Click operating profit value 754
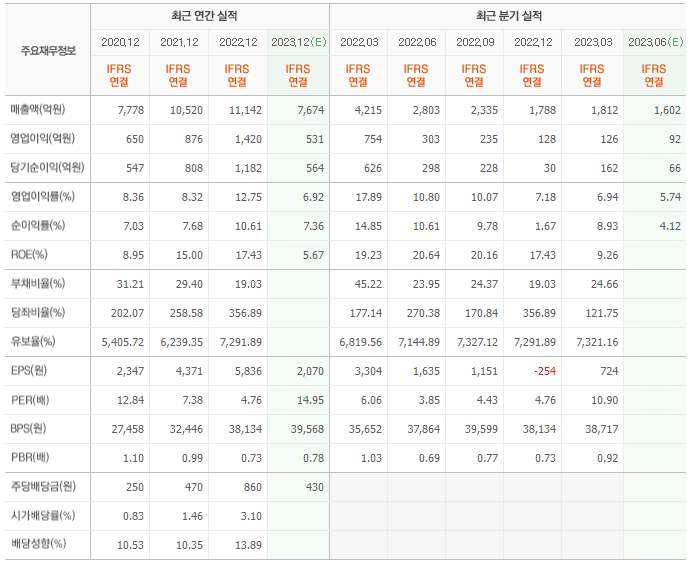Screen dimensions: 690x563 click(x=373, y=139)
